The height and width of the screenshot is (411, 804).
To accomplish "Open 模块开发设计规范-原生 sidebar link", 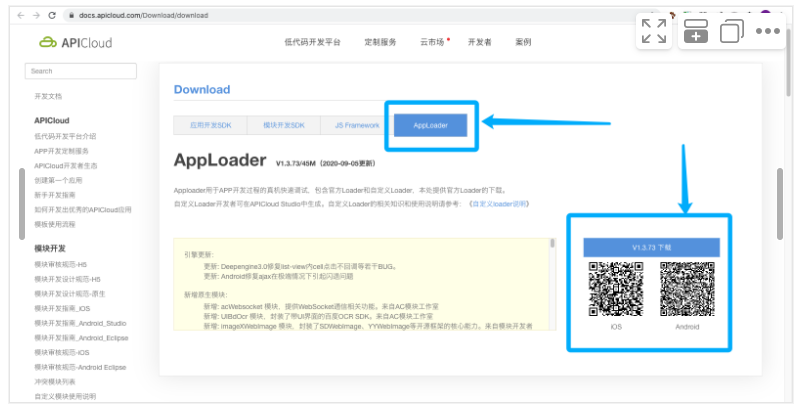I will (x=69, y=294).
